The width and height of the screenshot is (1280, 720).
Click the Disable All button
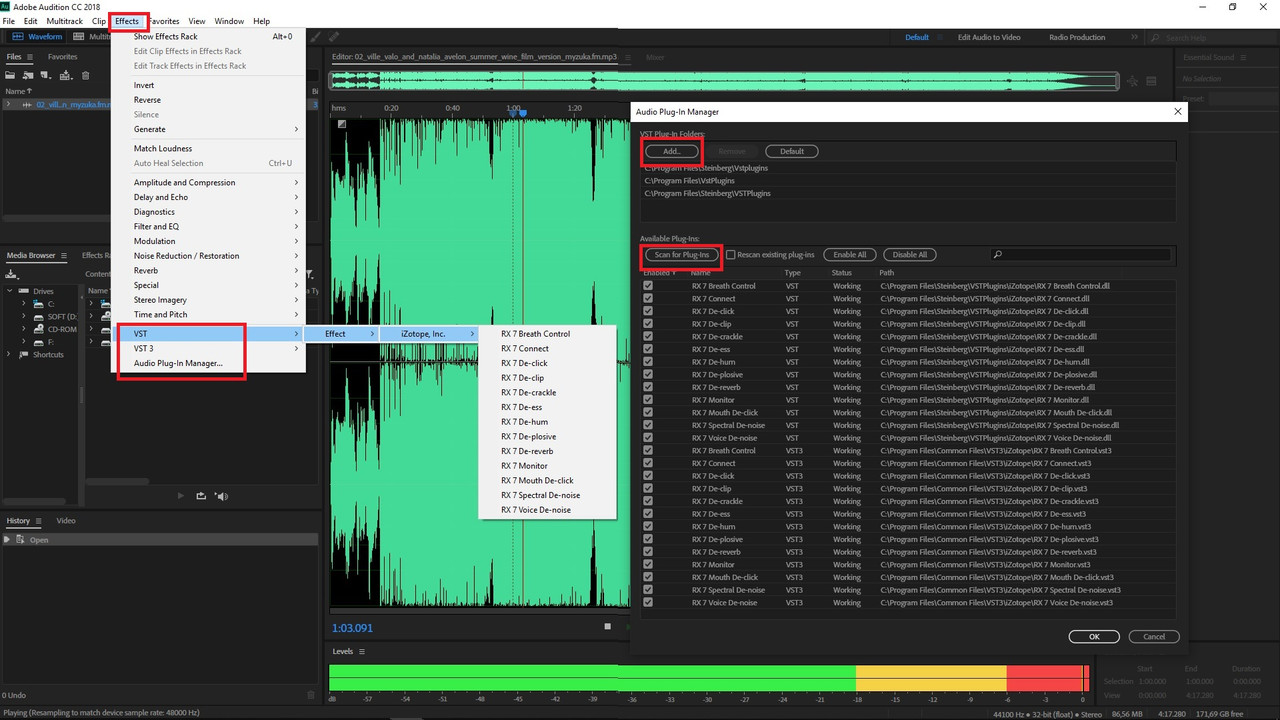(909, 255)
